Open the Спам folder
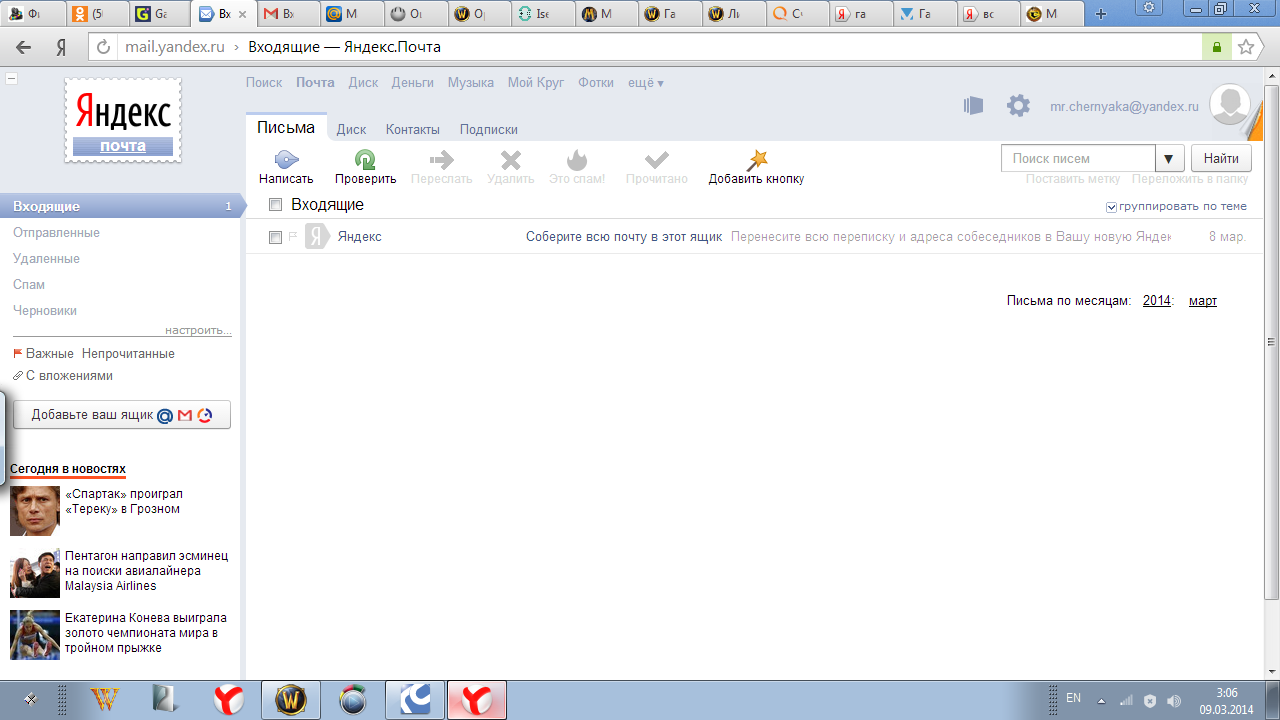Image resolution: width=1280 pixels, height=720 pixels. (29, 284)
